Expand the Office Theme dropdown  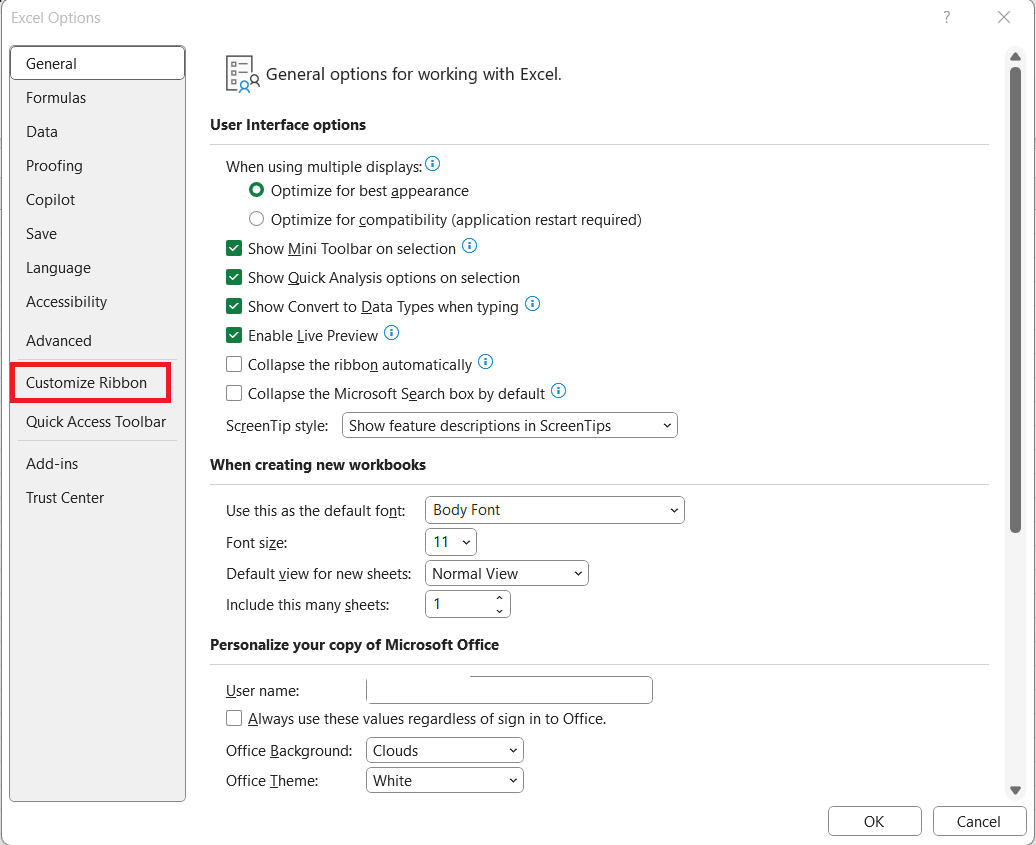tap(445, 780)
